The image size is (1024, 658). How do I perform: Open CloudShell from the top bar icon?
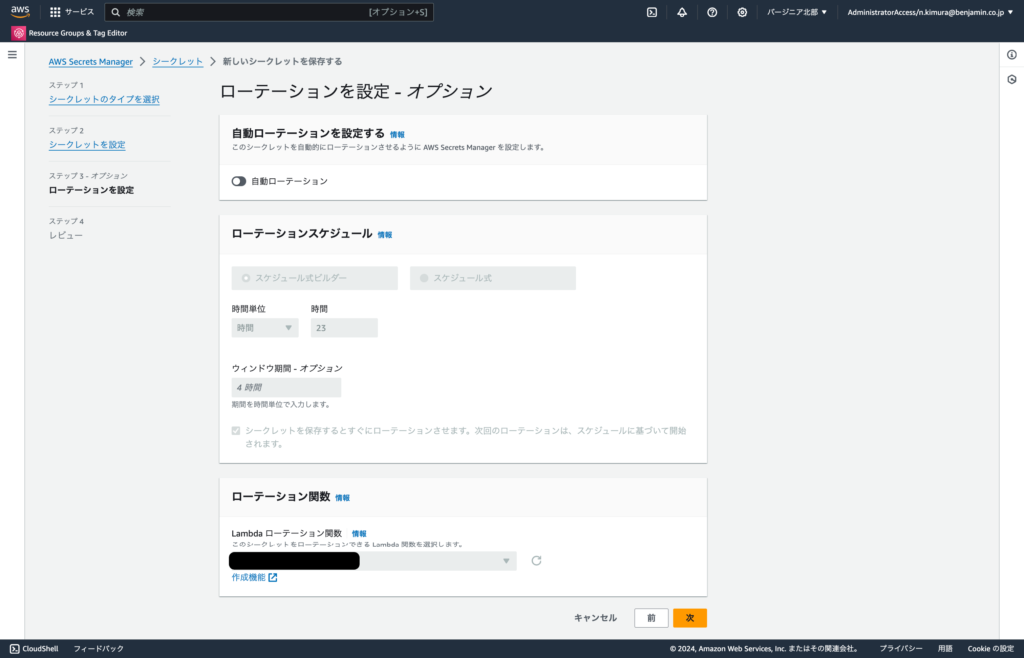click(651, 12)
